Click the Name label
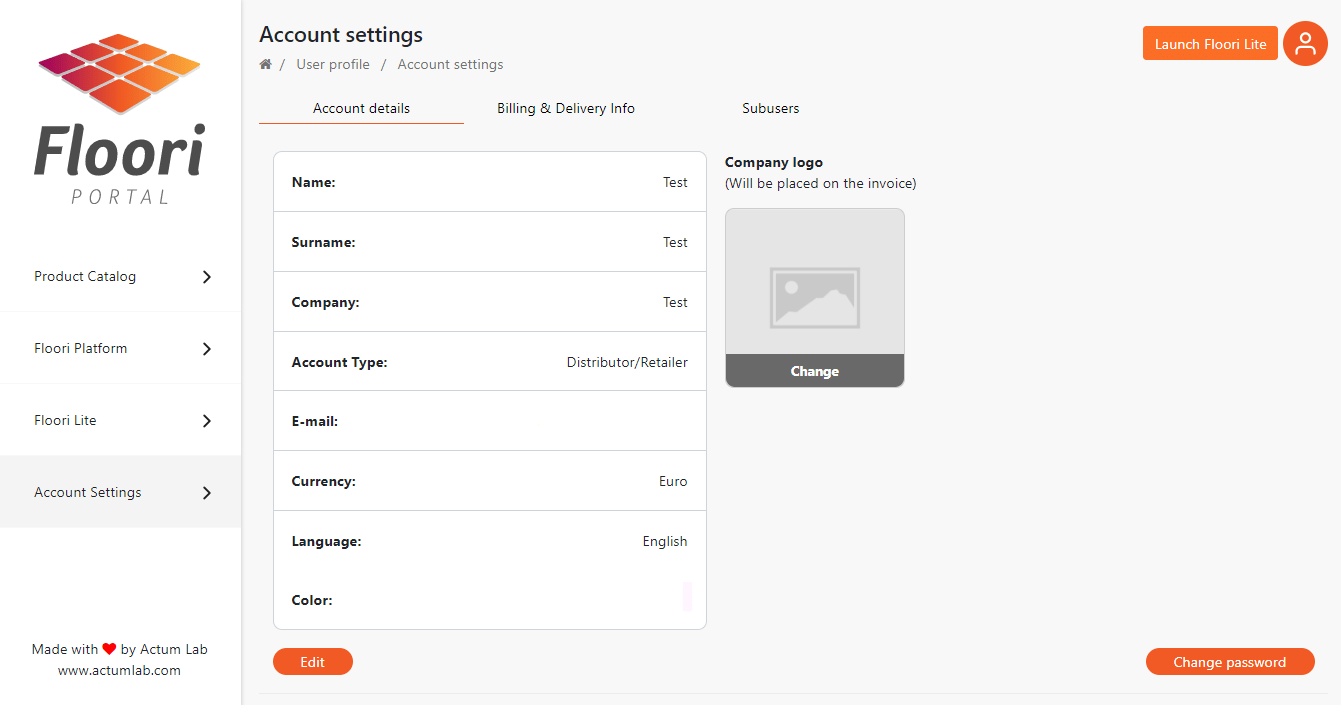1341x705 pixels. tap(314, 182)
